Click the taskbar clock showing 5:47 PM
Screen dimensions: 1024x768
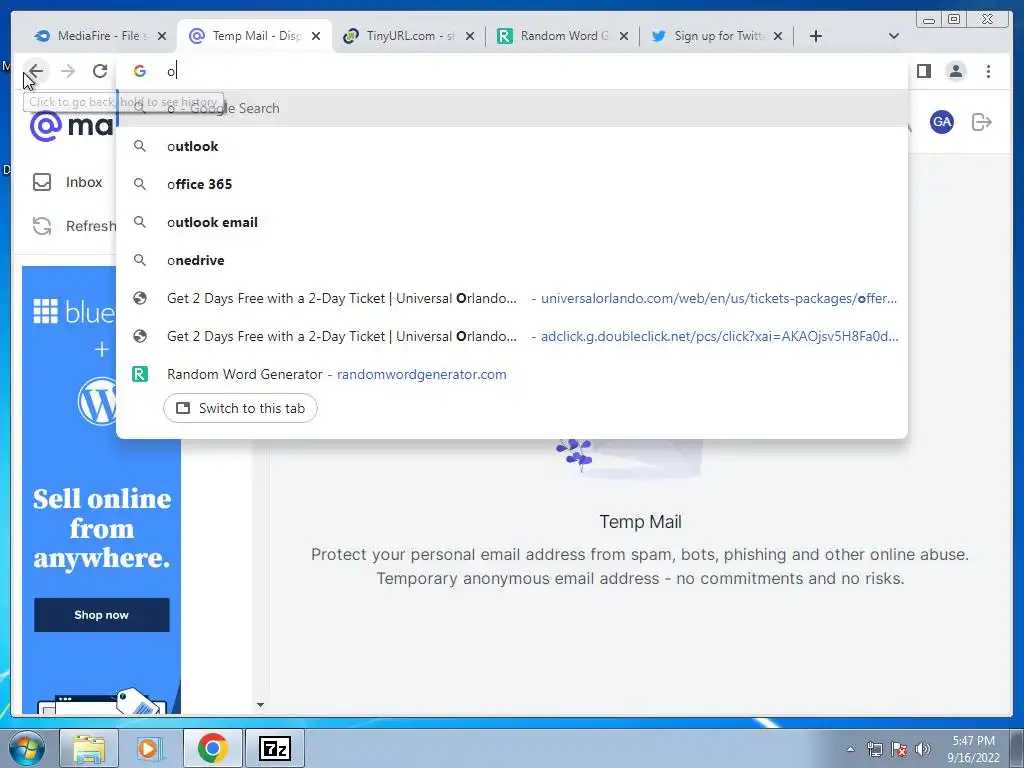(973, 749)
